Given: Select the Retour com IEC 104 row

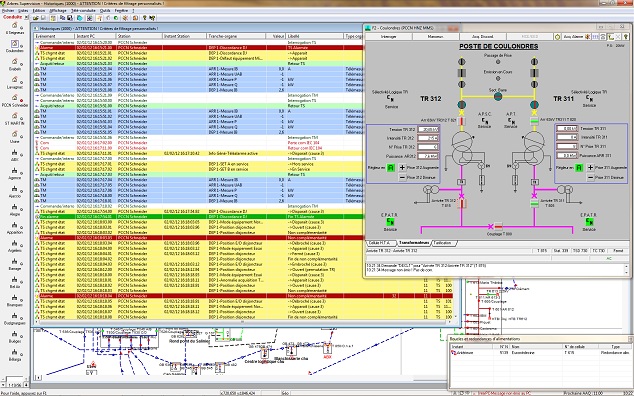Looking at the screenshot, I should (x=198, y=148).
